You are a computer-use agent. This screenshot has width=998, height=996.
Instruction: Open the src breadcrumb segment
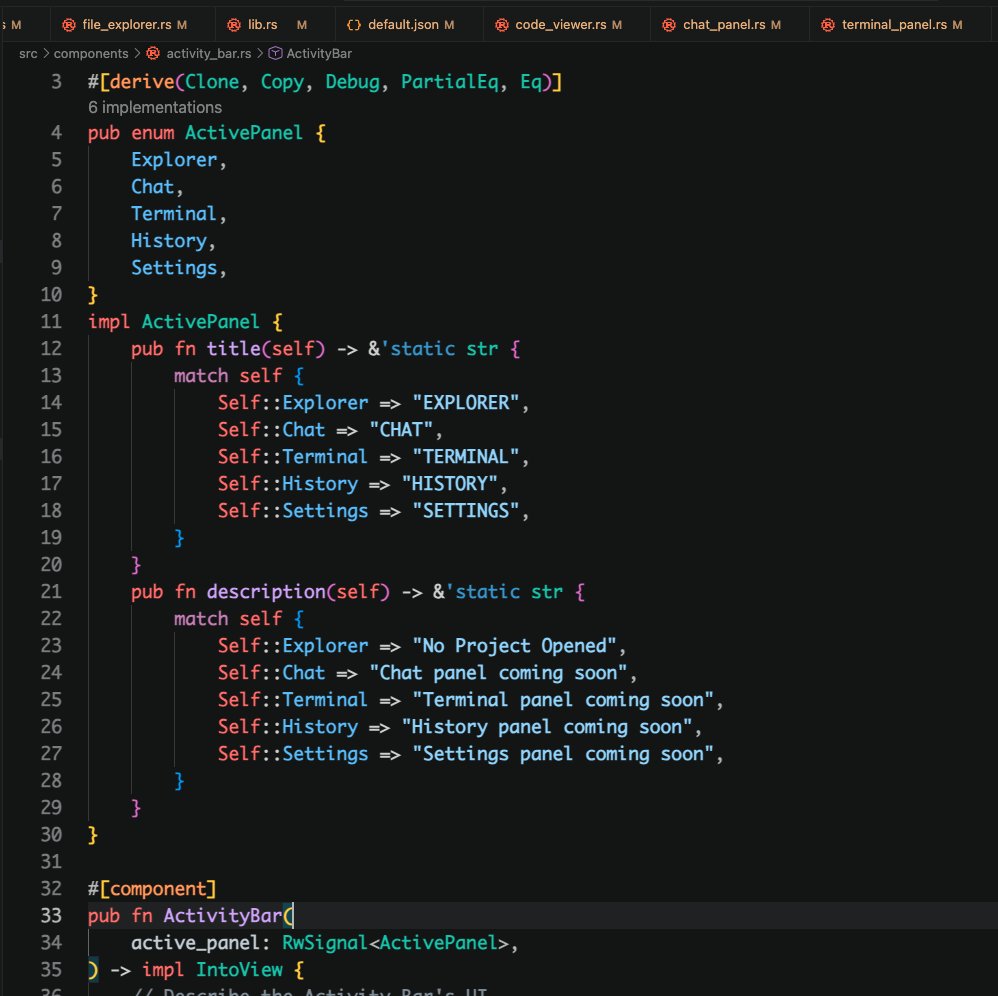point(28,53)
